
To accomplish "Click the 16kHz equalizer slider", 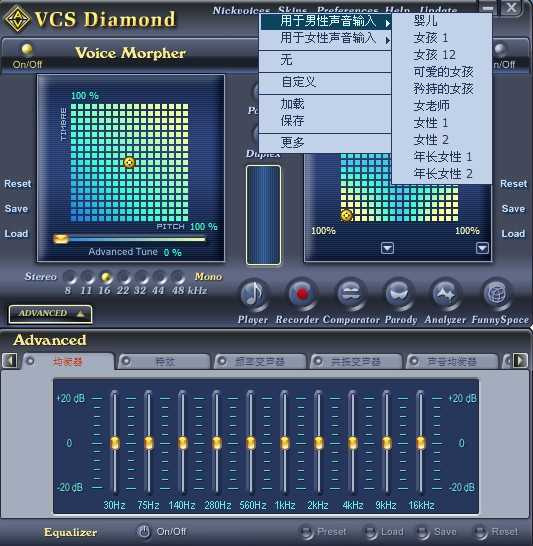I will click(x=421, y=443).
